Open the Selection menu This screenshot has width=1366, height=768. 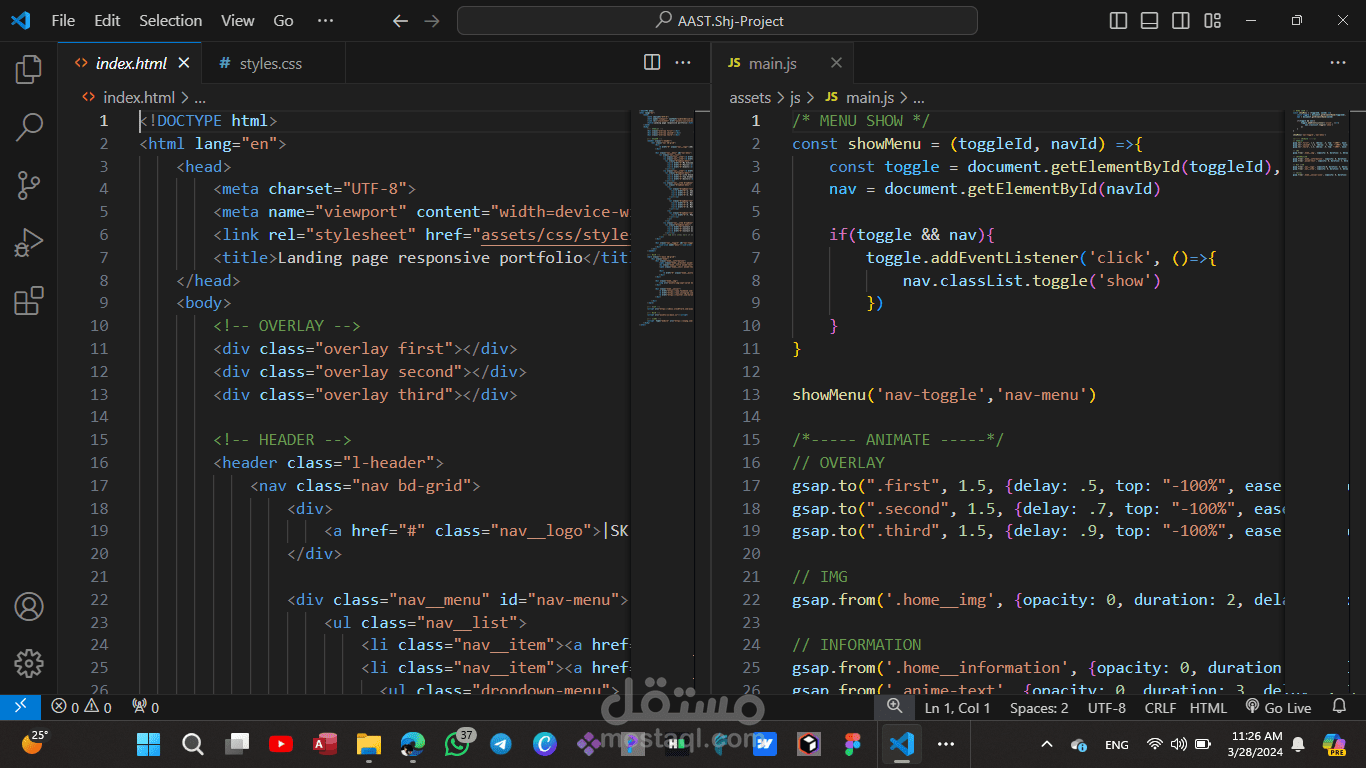pyautogui.click(x=170, y=19)
